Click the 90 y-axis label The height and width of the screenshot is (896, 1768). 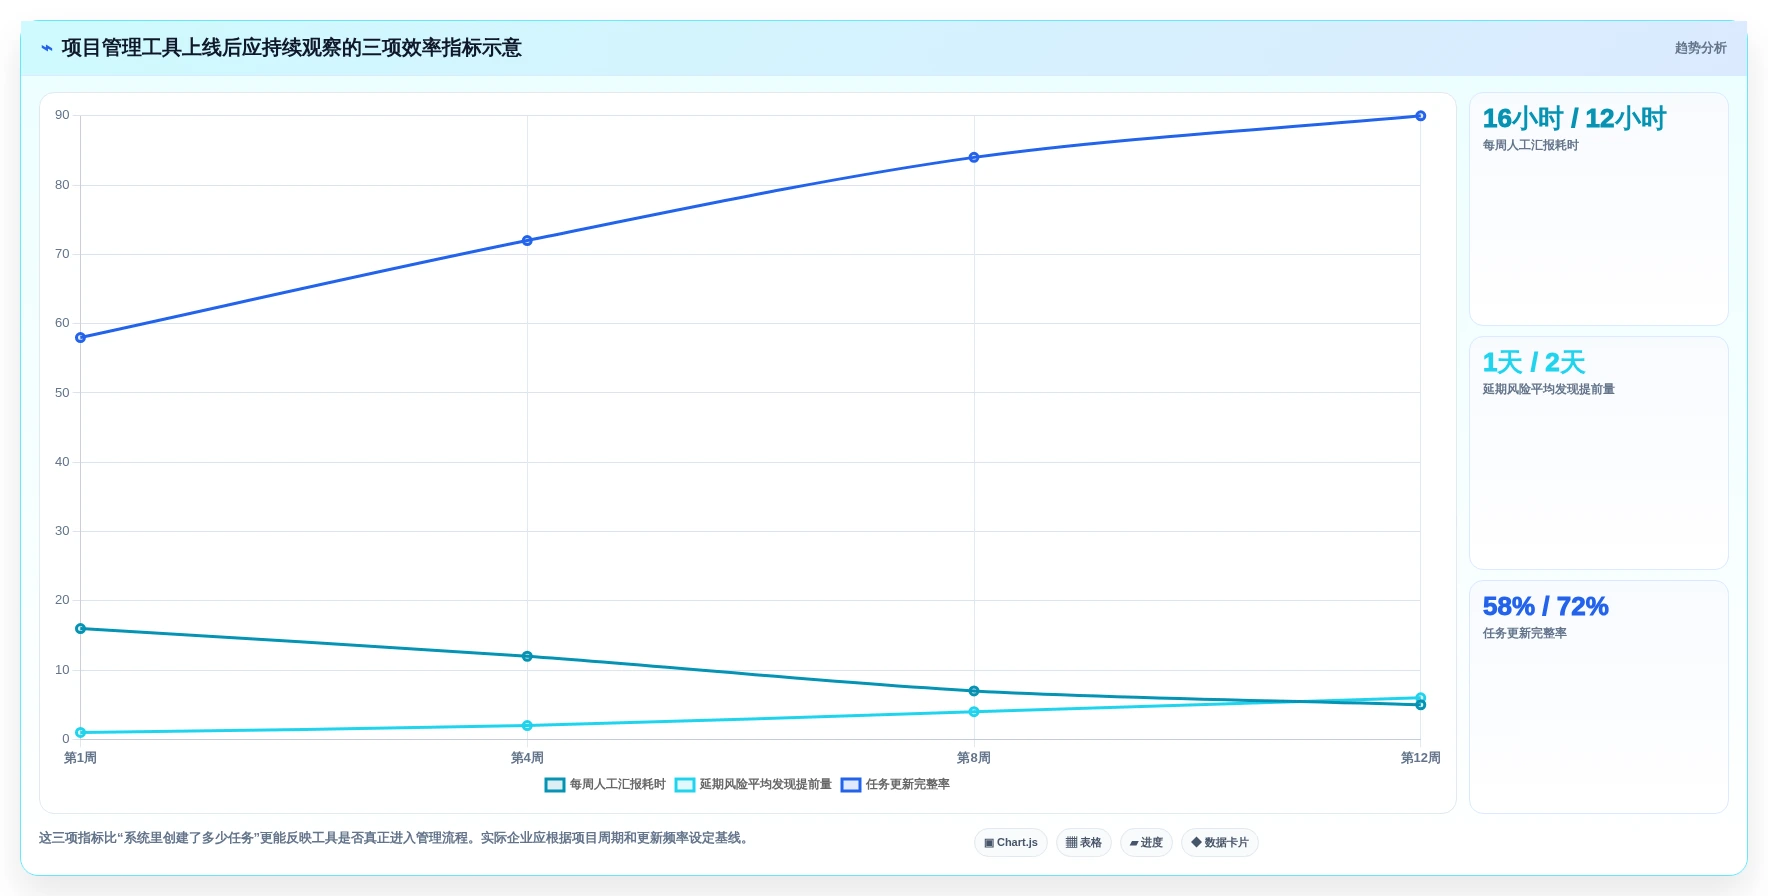click(62, 116)
